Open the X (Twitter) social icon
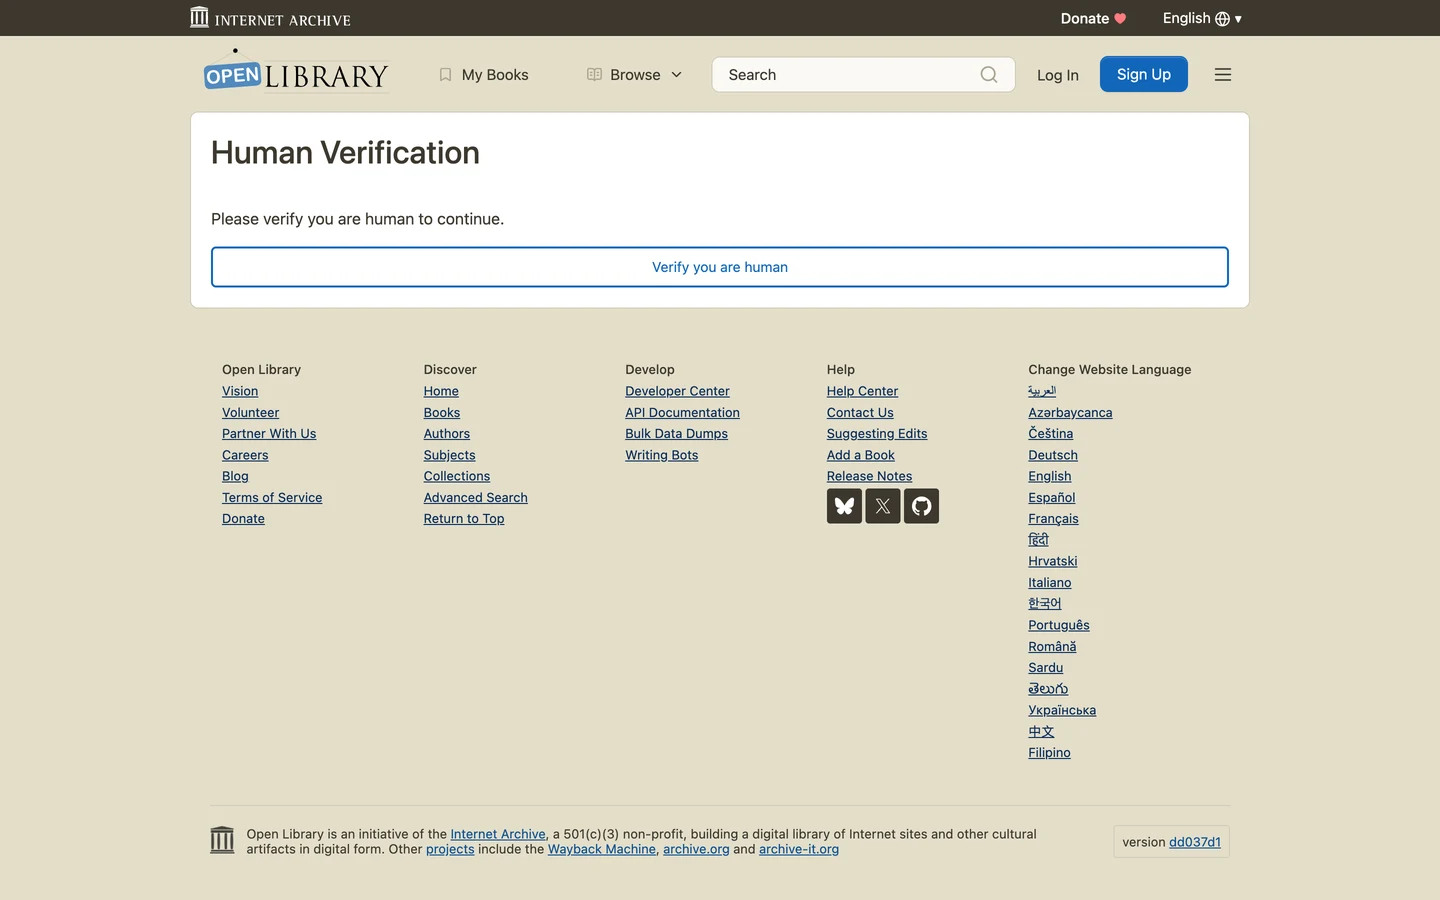1440x900 pixels. (x=883, y=506)
